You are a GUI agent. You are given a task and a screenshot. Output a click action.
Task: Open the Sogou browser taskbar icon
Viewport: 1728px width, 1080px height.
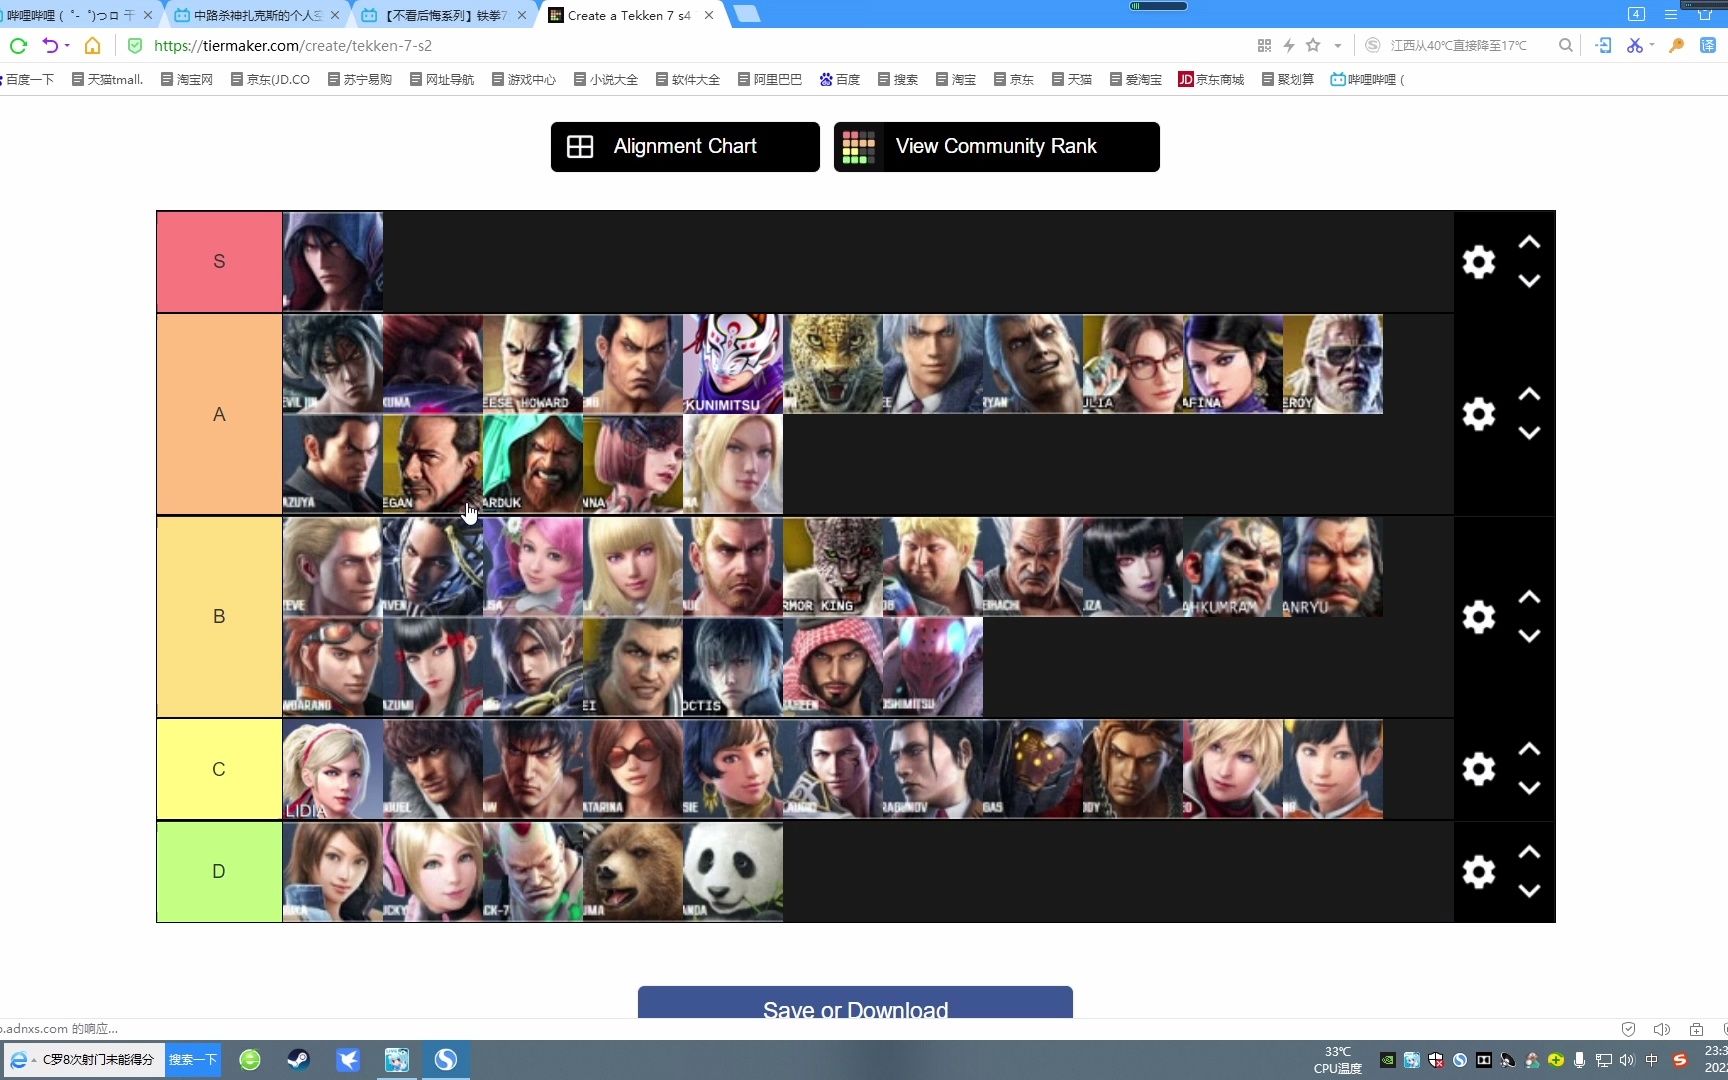(446, 1060)
